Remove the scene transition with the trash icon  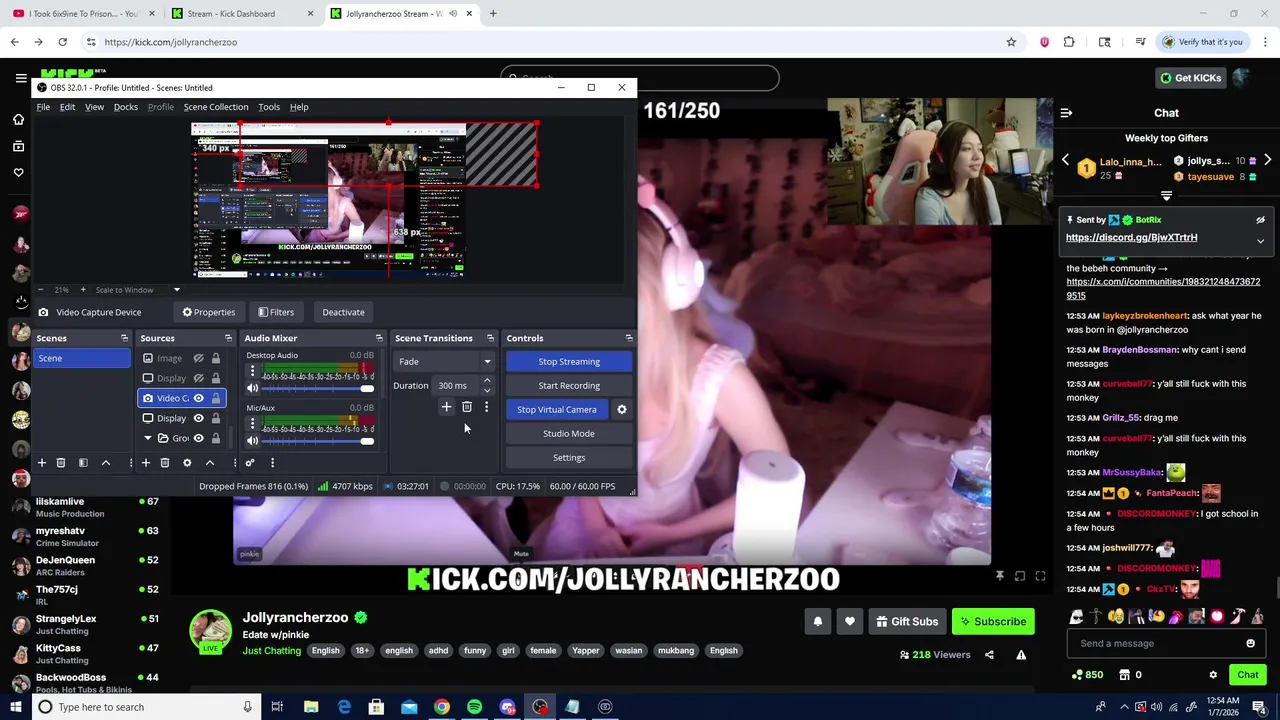467,407
